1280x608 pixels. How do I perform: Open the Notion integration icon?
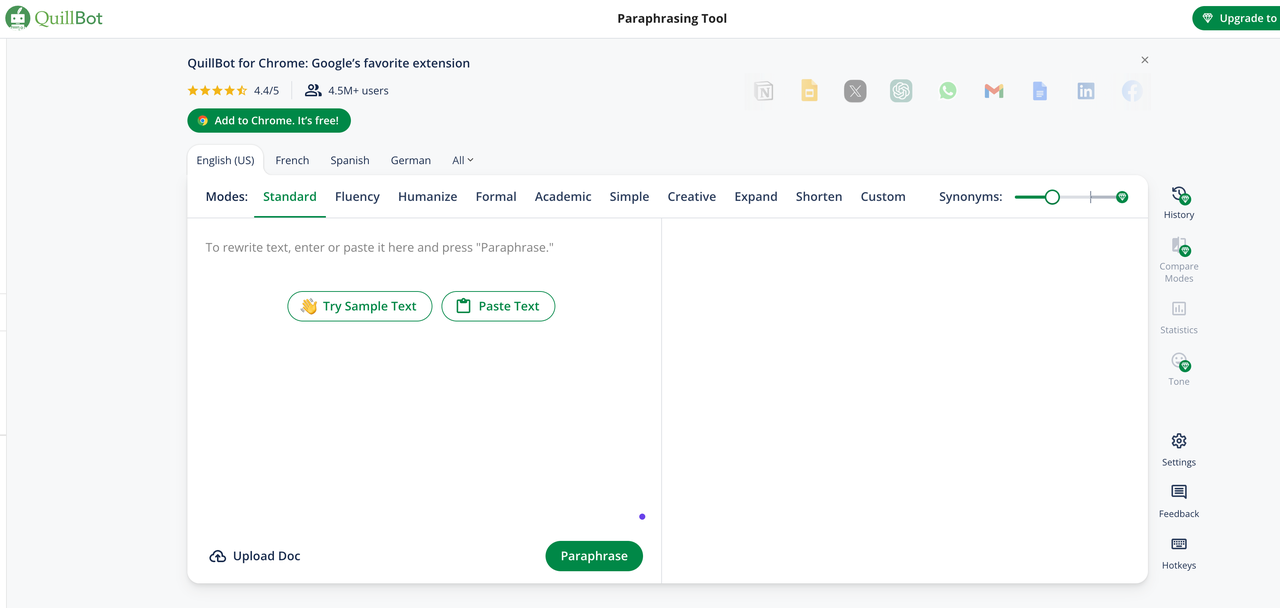tap(764, 91)
